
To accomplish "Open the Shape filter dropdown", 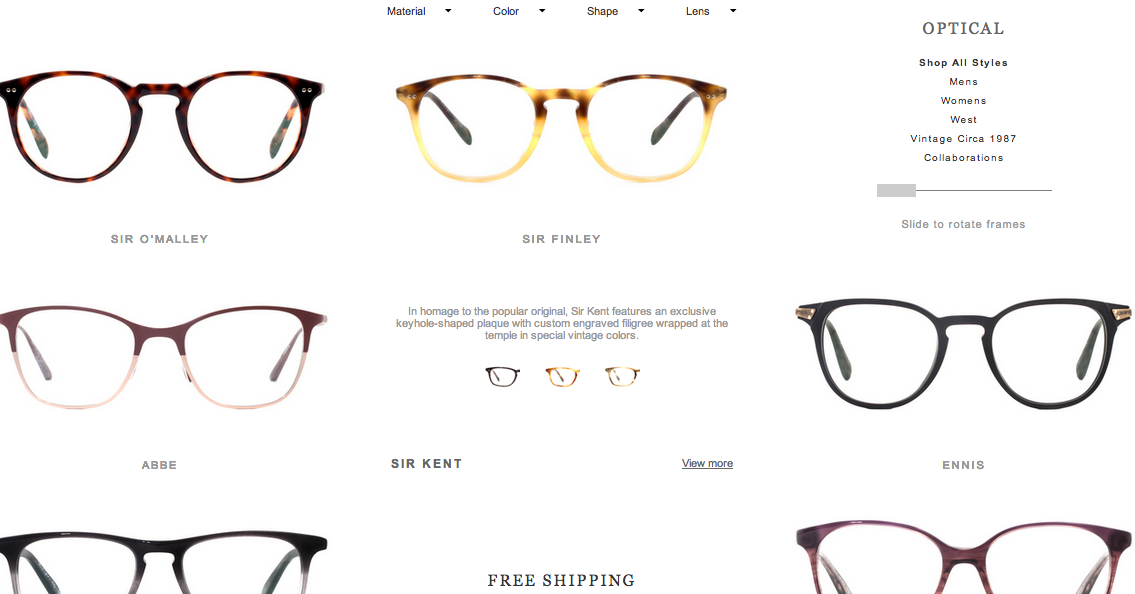I will tap(615, 11).
